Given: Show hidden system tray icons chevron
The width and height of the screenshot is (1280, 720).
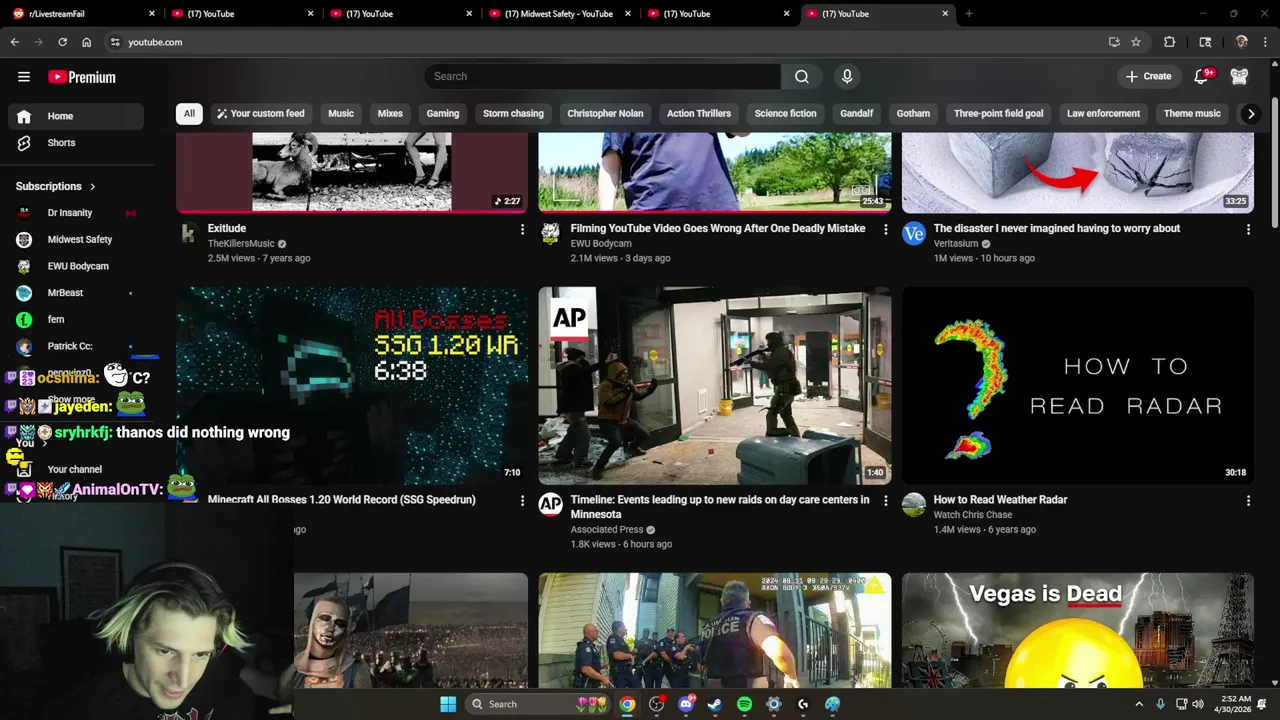Looking at the screenshot, I should (x=1139, y=704).
